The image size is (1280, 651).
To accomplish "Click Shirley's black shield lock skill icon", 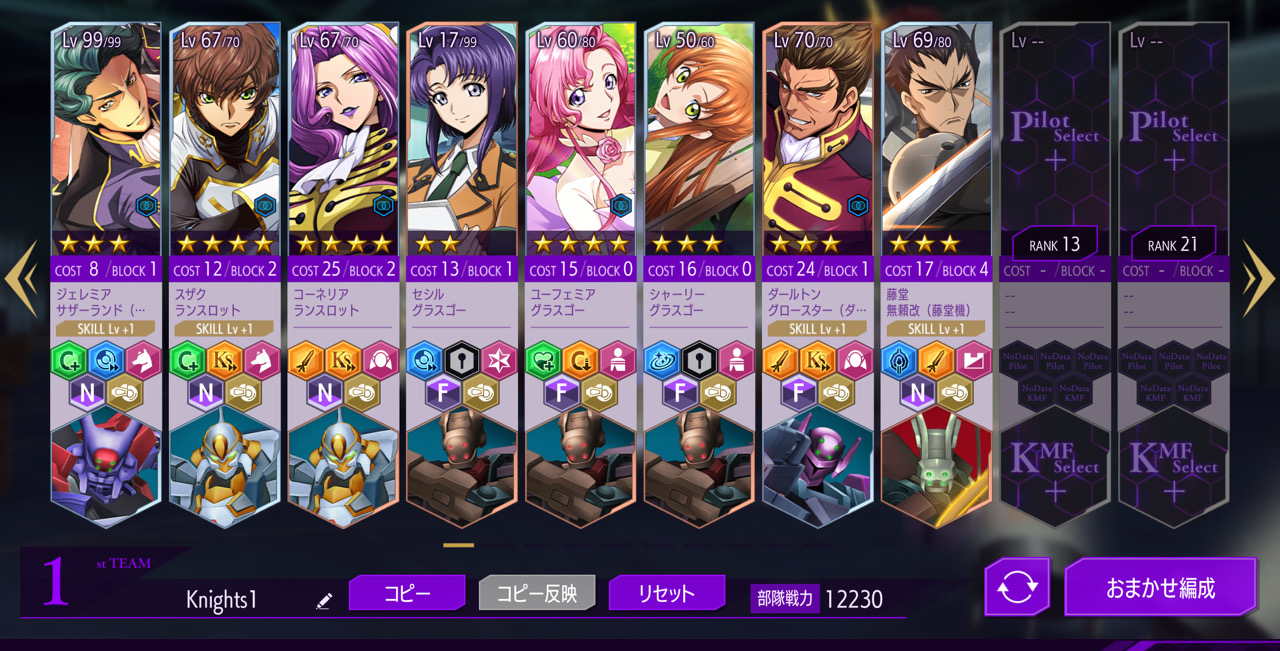I will [699, 361].
